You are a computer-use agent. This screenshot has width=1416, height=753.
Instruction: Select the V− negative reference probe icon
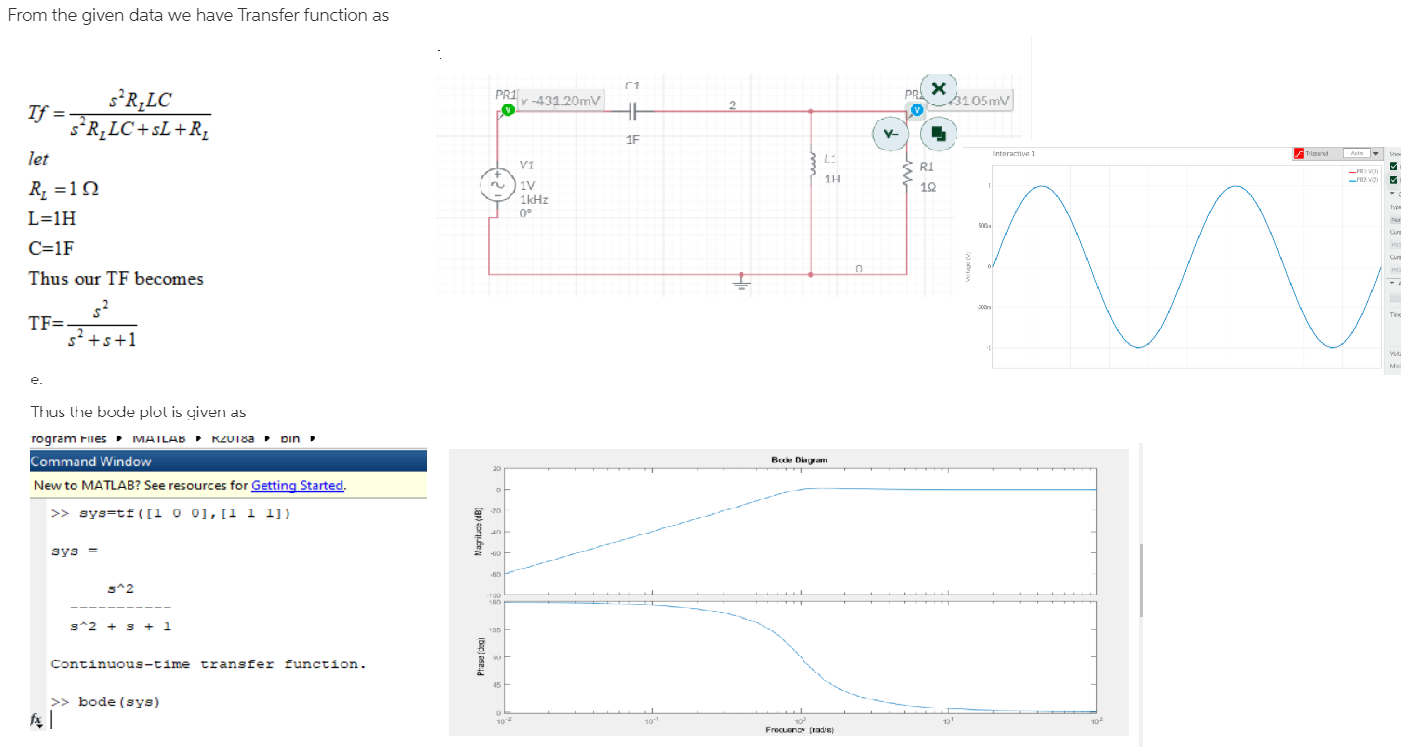pos(890,133)
